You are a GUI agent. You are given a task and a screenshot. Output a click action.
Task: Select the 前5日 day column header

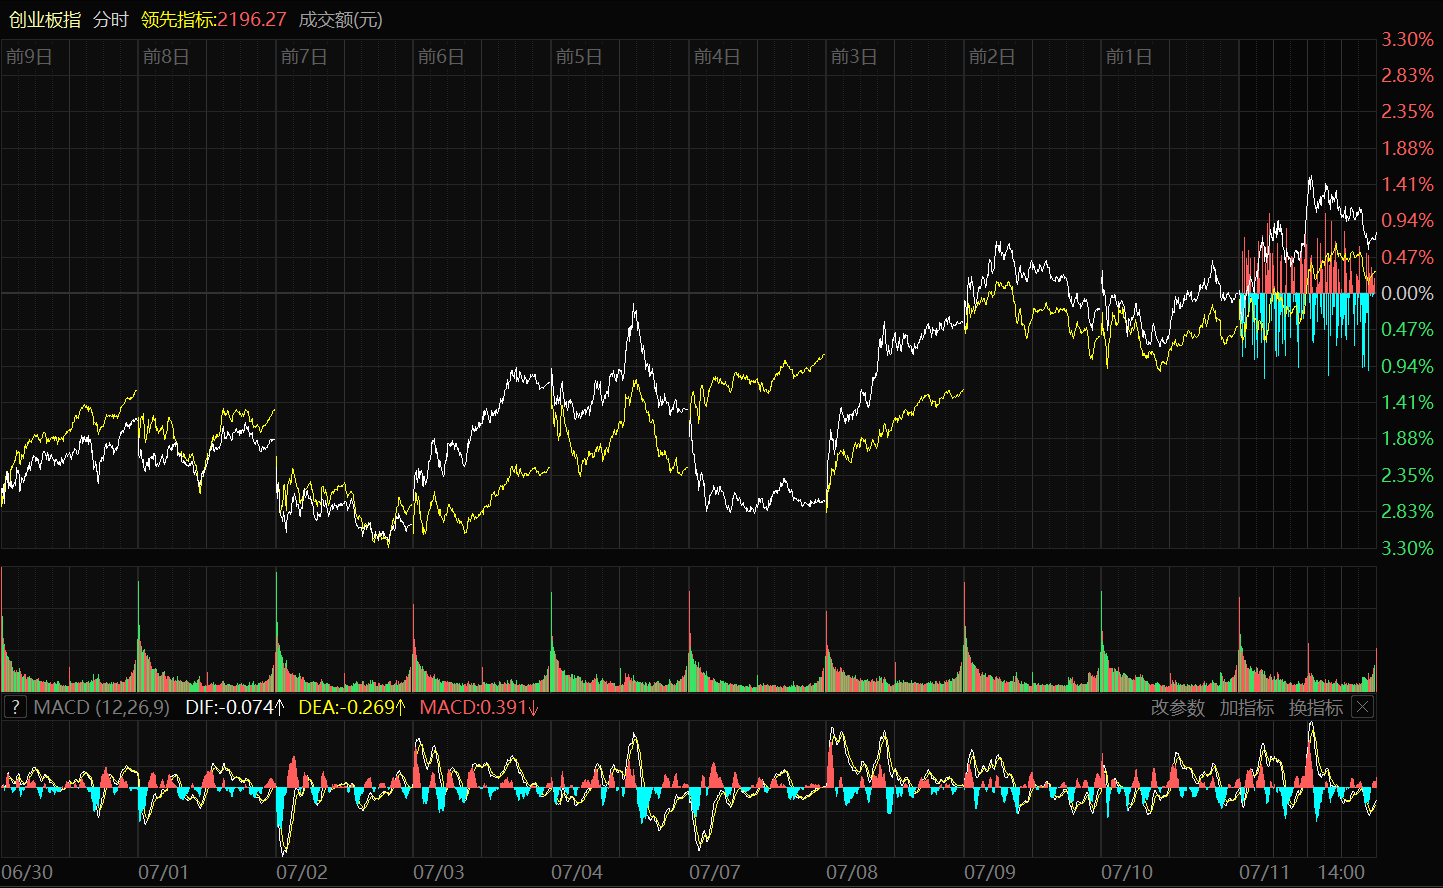coord(579,57)
